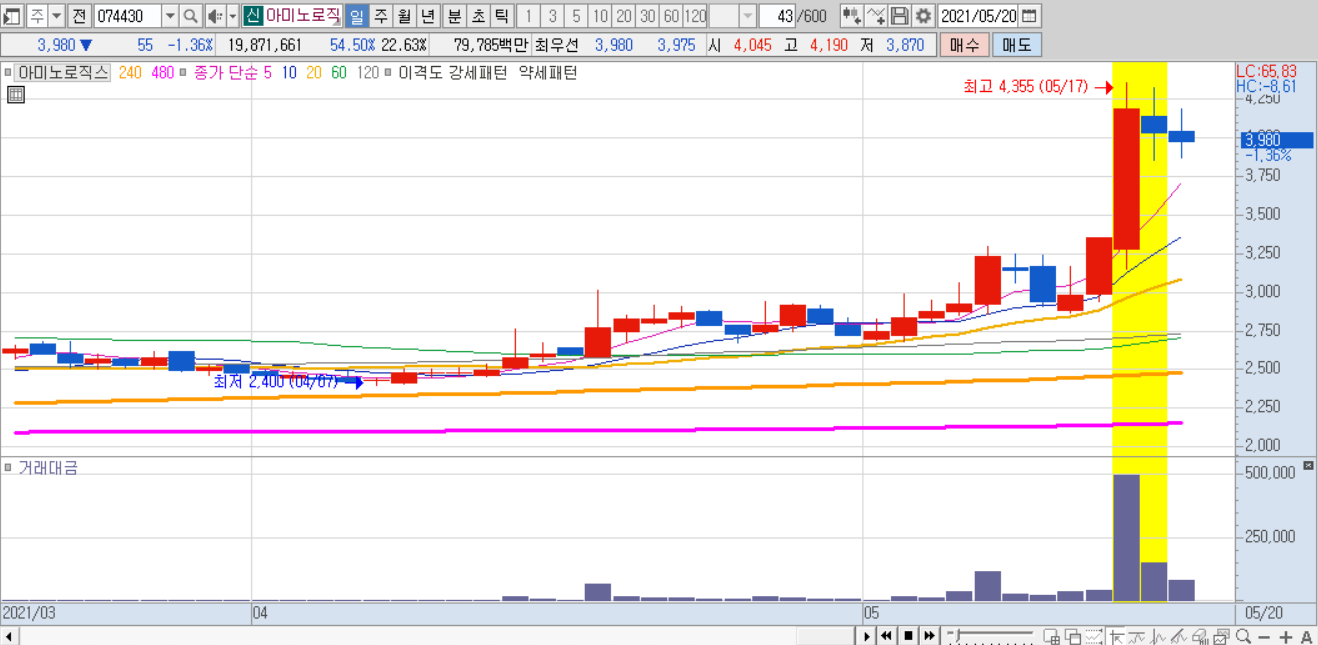Switch to yearly 년 chart period
Screen dimensions: 1318x645
tap(427, 16)
